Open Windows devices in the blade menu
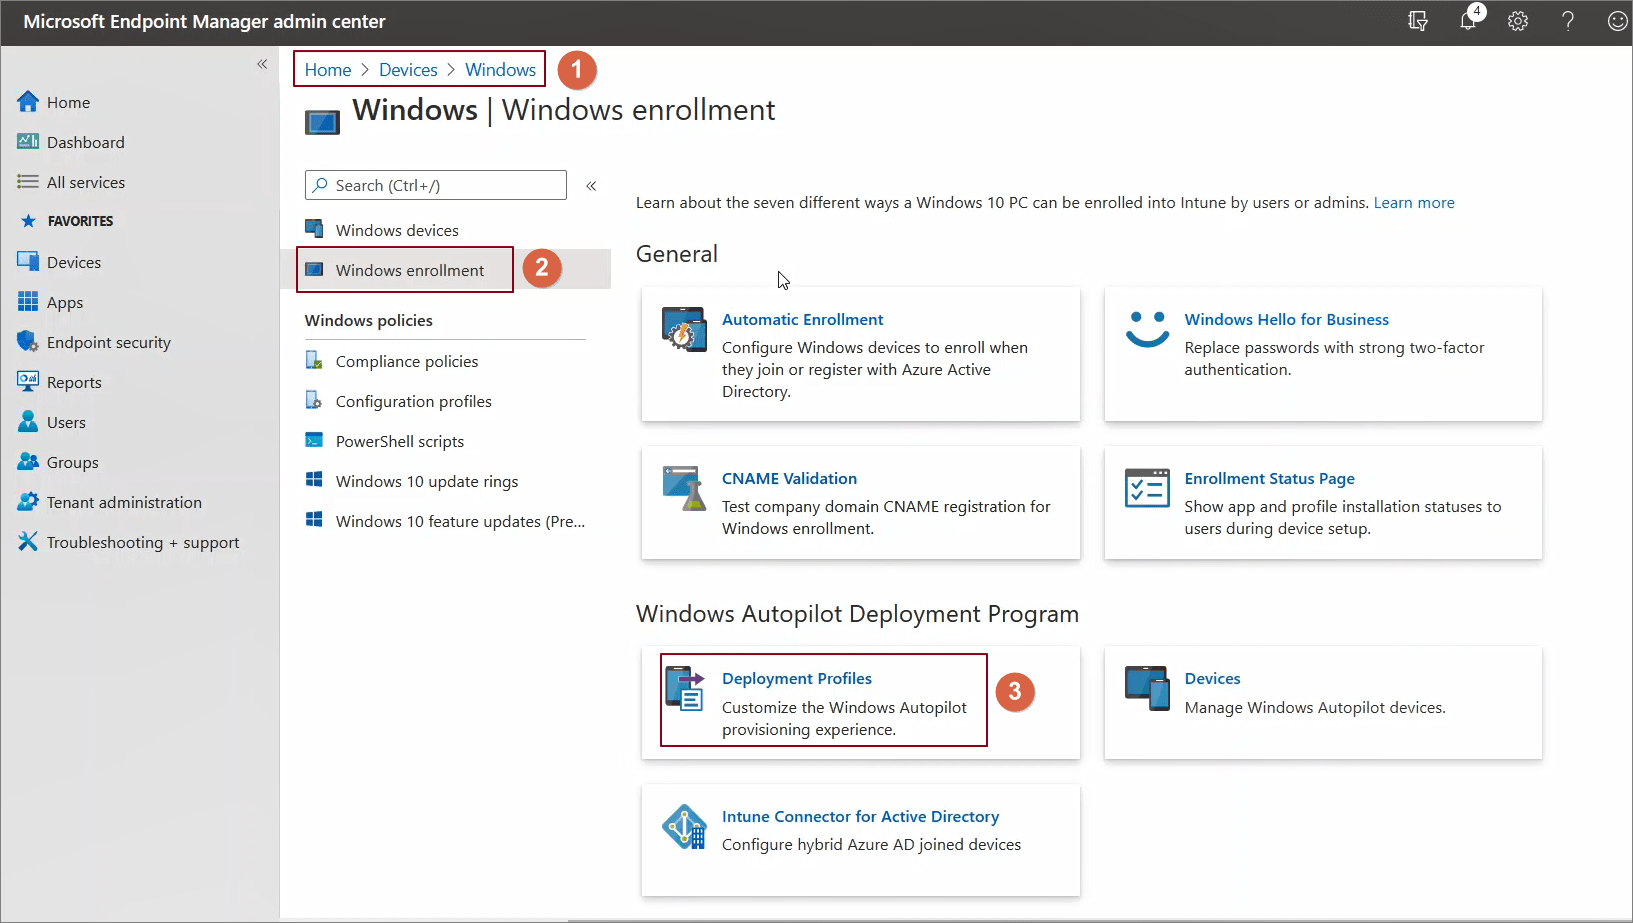Viewport: 1633px width, 923px height. coord(397,230)
